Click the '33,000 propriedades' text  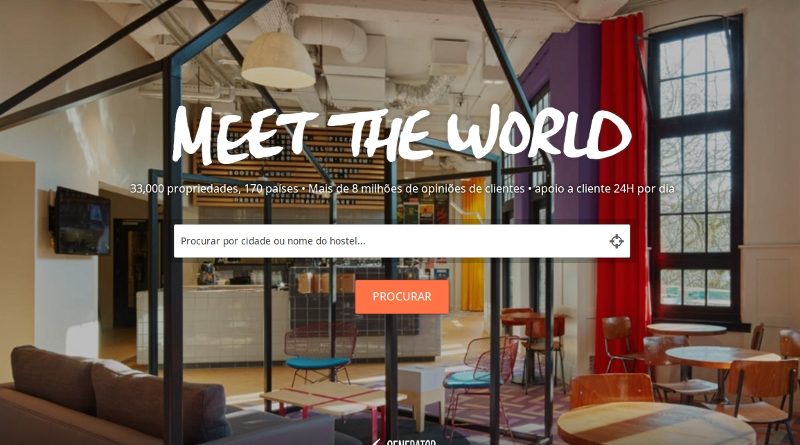pyautogui.click(x=183, y=189)
